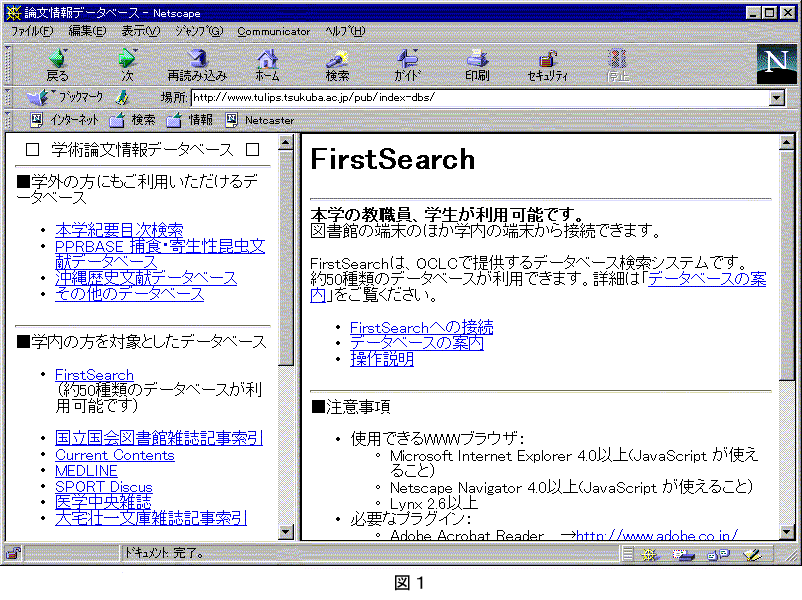The width and height of the screenshot is (802, 600).
Task: Click the security padlock in status bar
Action: 13,553
